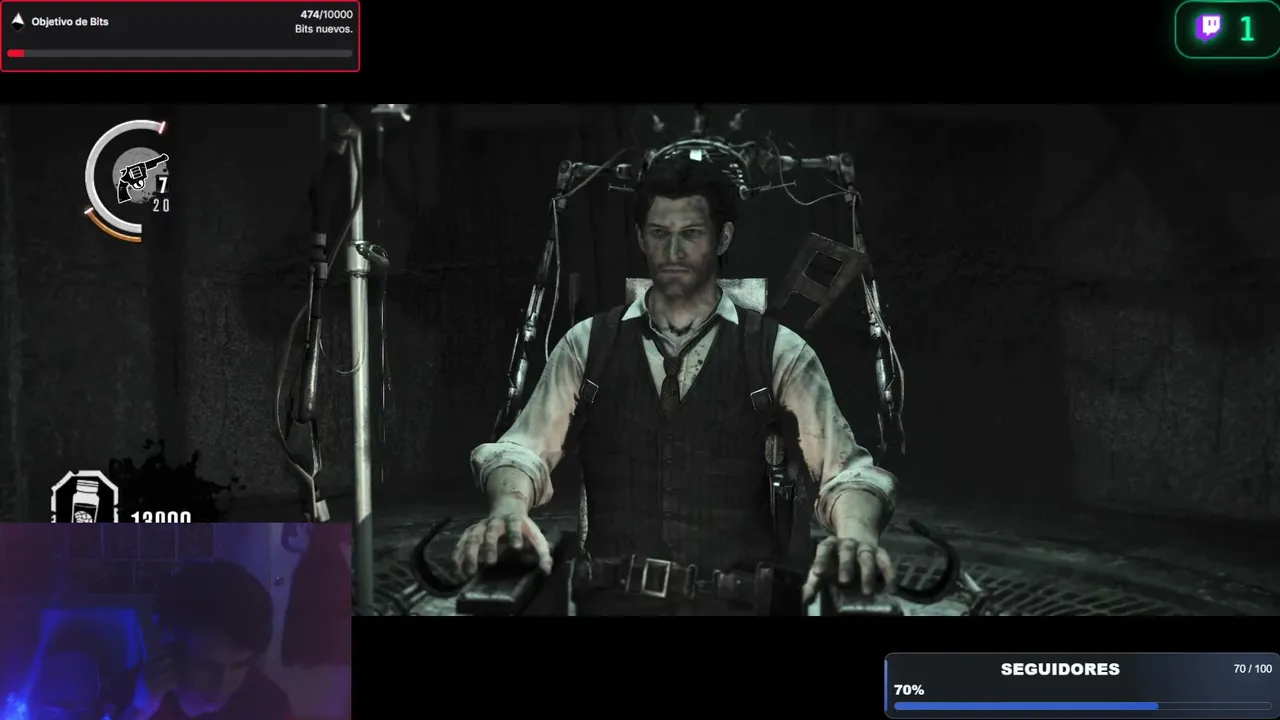Click the "Objetivo de Bits" label
The width and height of the screenshot is (1280, 720).
point(70,22)
